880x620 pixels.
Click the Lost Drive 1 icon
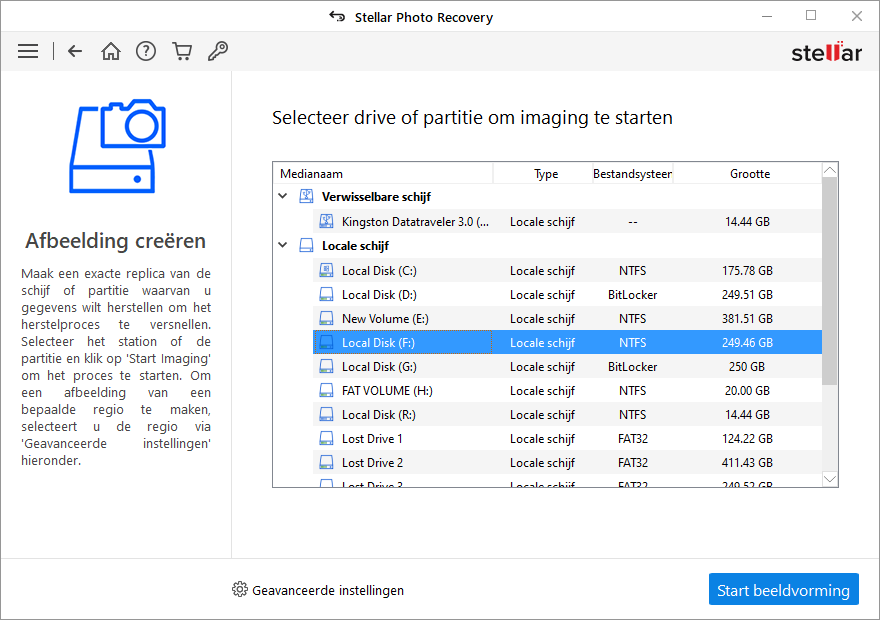(x=326, y=439)
